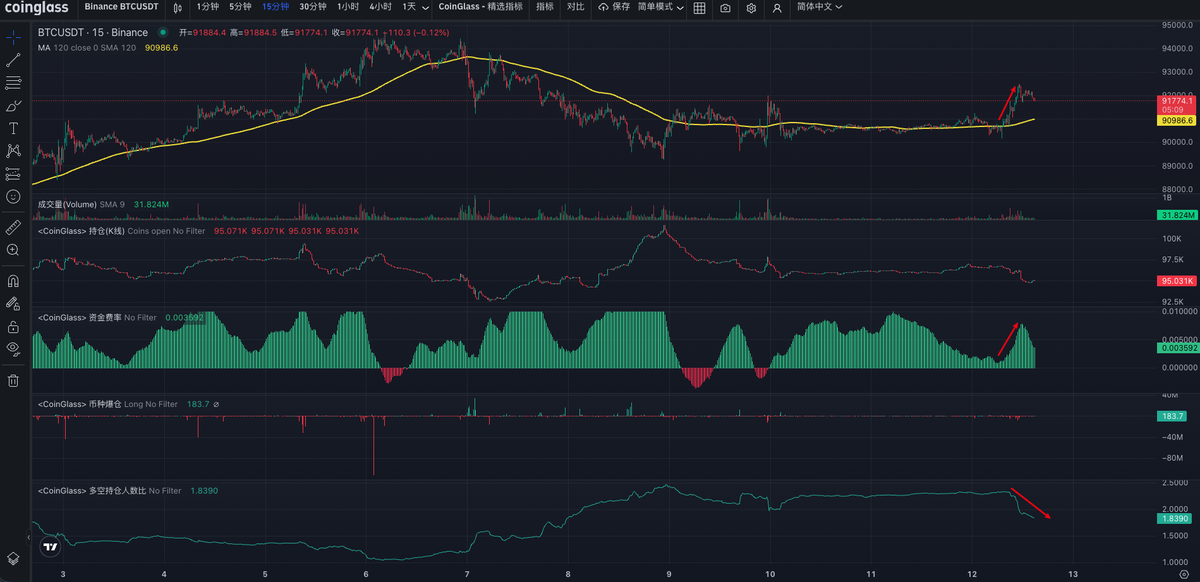Image resolution: width=1200 pixels, height=582 pixels.
Task: Open the candlestick chart style selector
Action: coord(177,8)
